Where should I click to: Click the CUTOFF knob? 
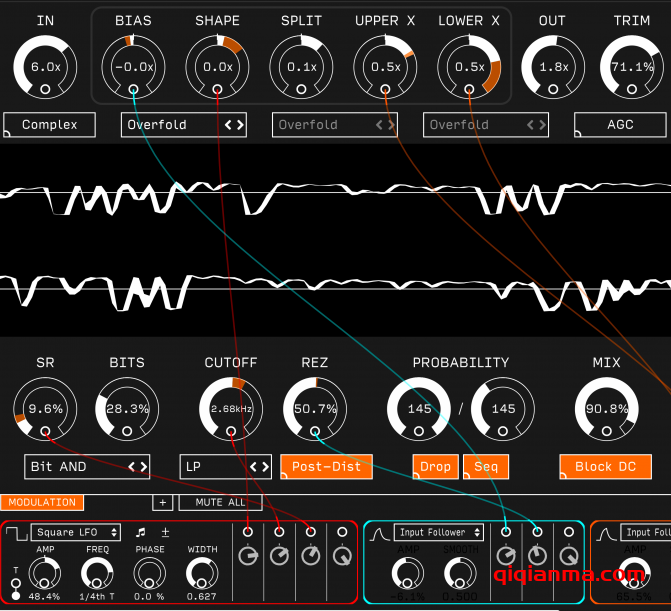(231, 408)
